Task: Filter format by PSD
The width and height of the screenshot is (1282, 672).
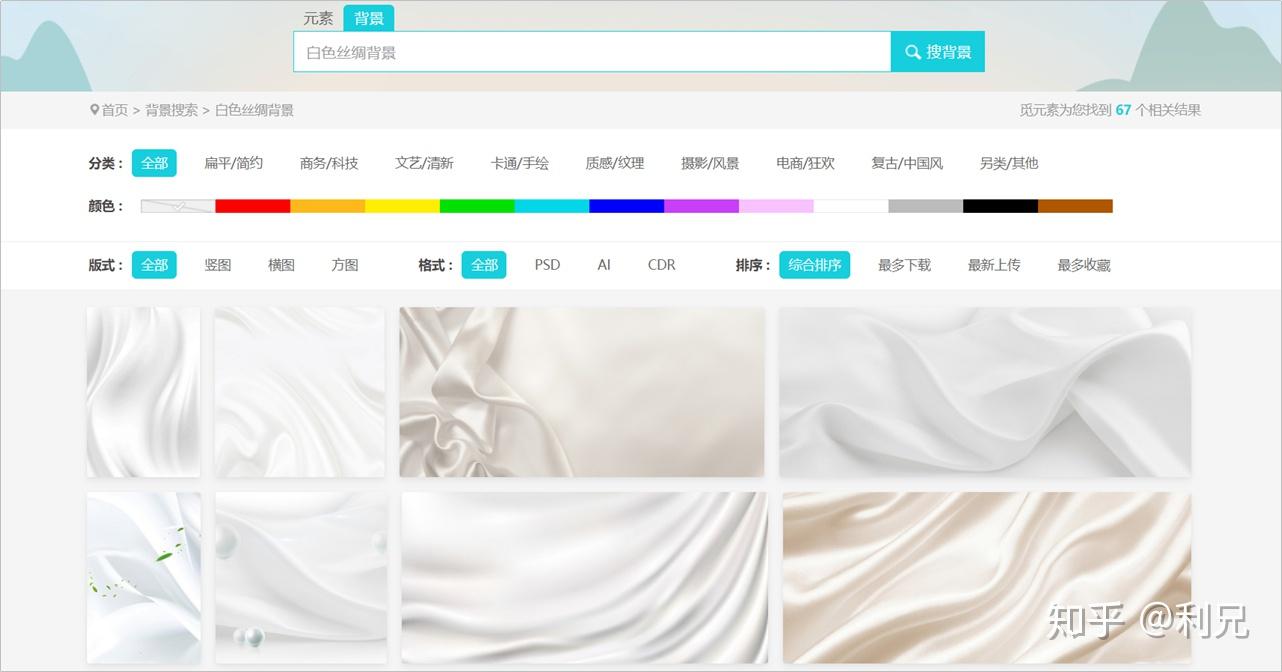Action: [x=547, y=265]
